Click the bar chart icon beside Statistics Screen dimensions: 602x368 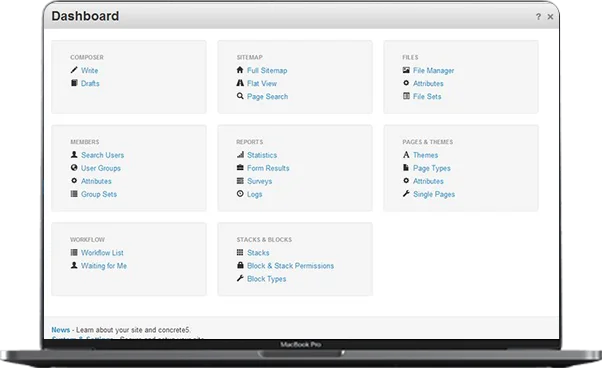point(240,154)
